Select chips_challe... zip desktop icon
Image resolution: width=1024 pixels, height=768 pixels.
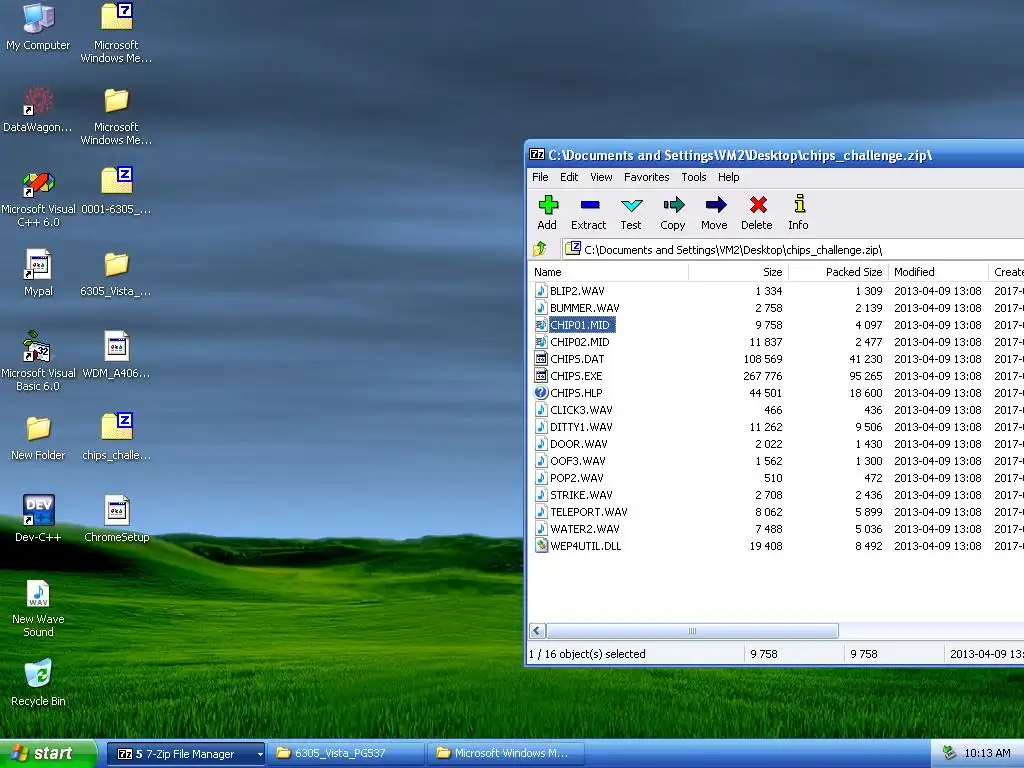coord(116,437)
